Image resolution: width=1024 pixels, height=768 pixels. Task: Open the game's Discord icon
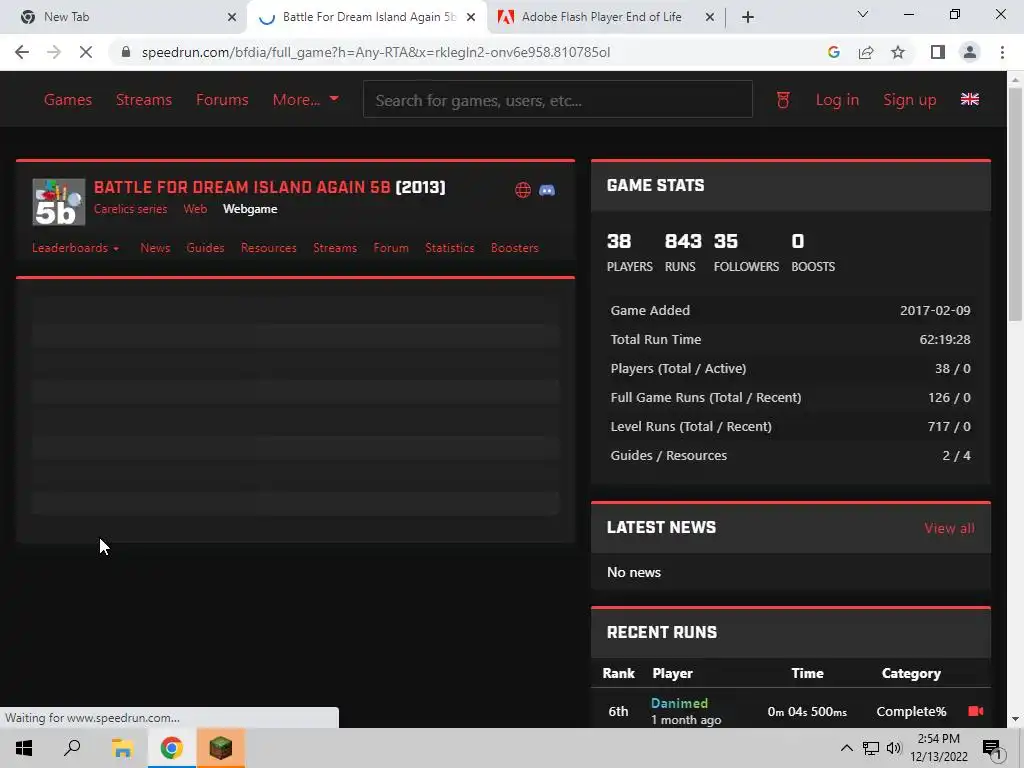click(547, 190)
